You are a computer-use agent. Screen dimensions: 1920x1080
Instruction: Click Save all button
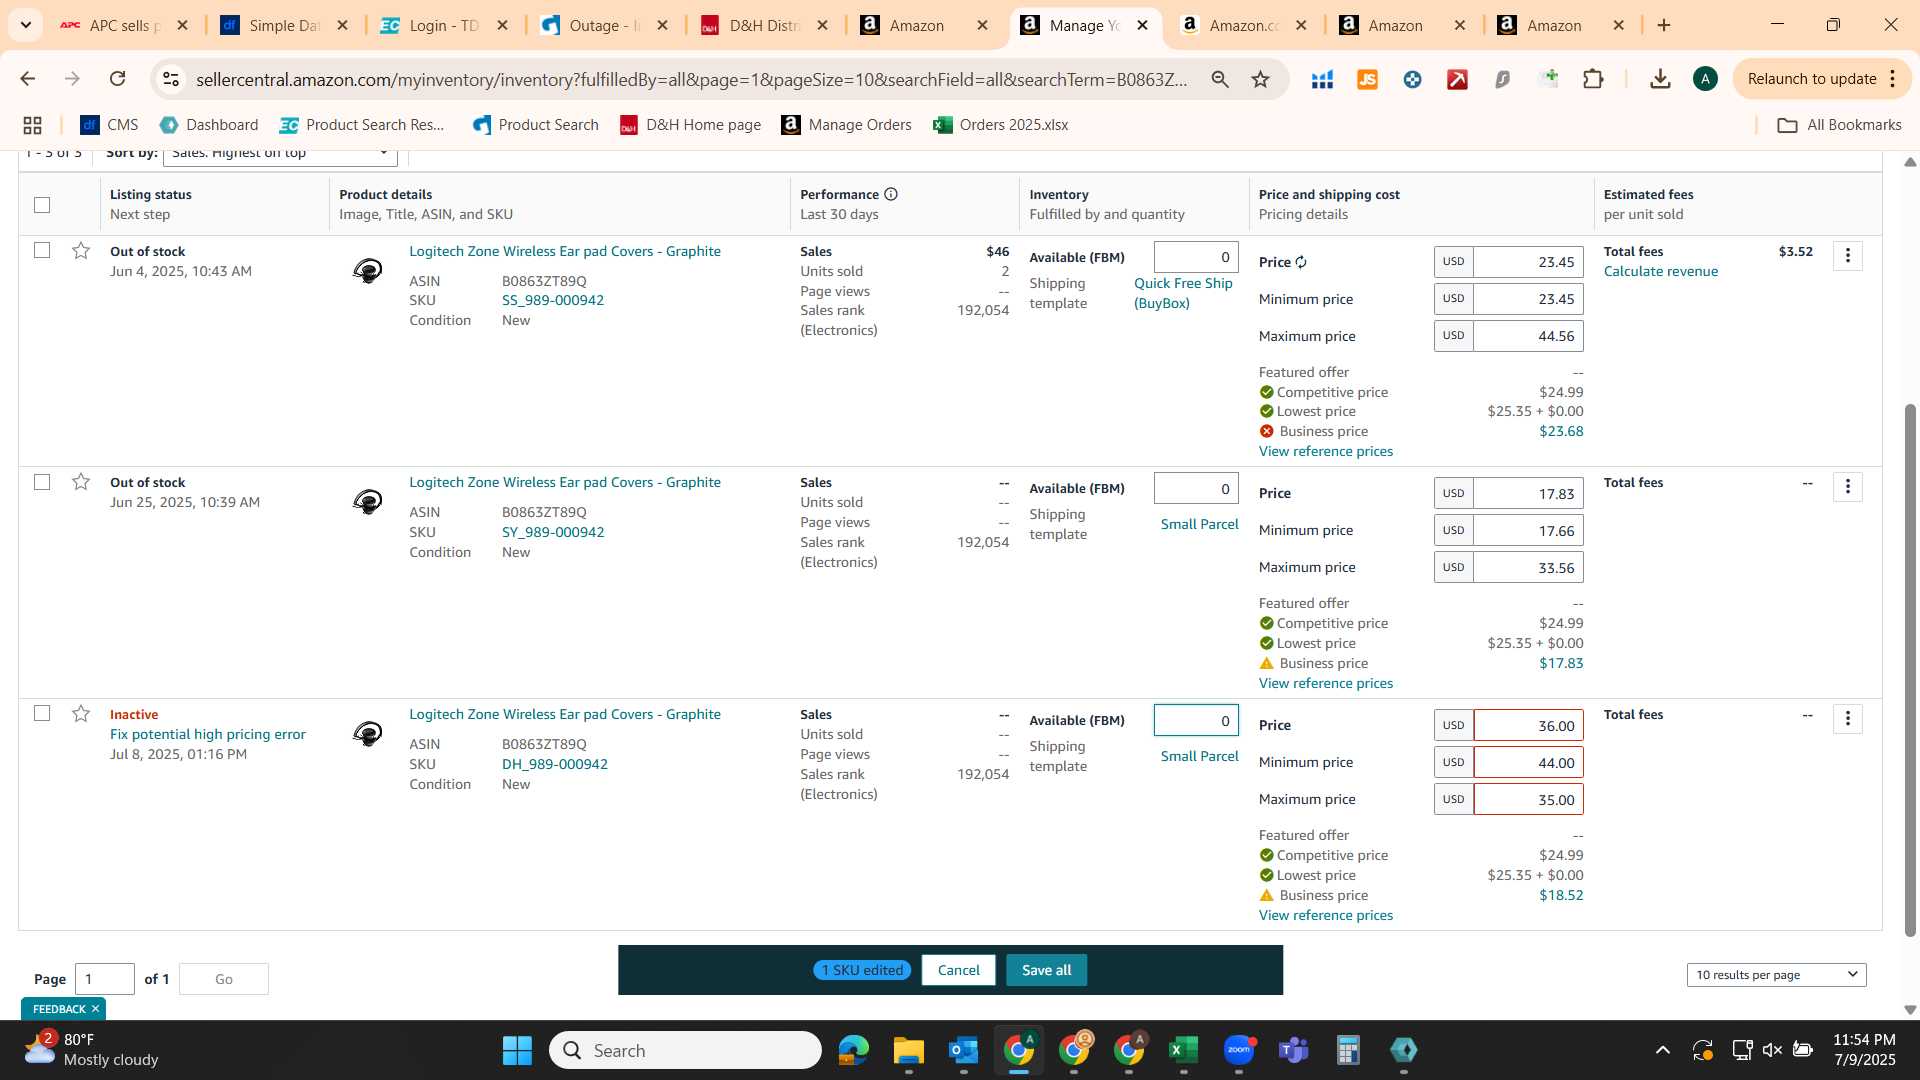tap(1046, 970)
